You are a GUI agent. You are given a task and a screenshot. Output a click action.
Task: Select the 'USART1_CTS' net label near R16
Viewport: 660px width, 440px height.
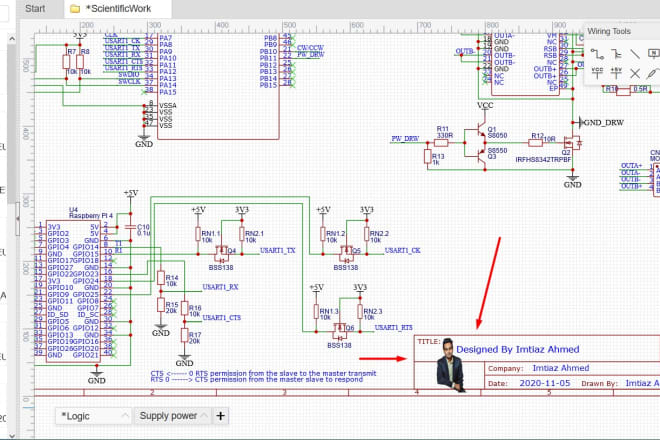[221, 317]
